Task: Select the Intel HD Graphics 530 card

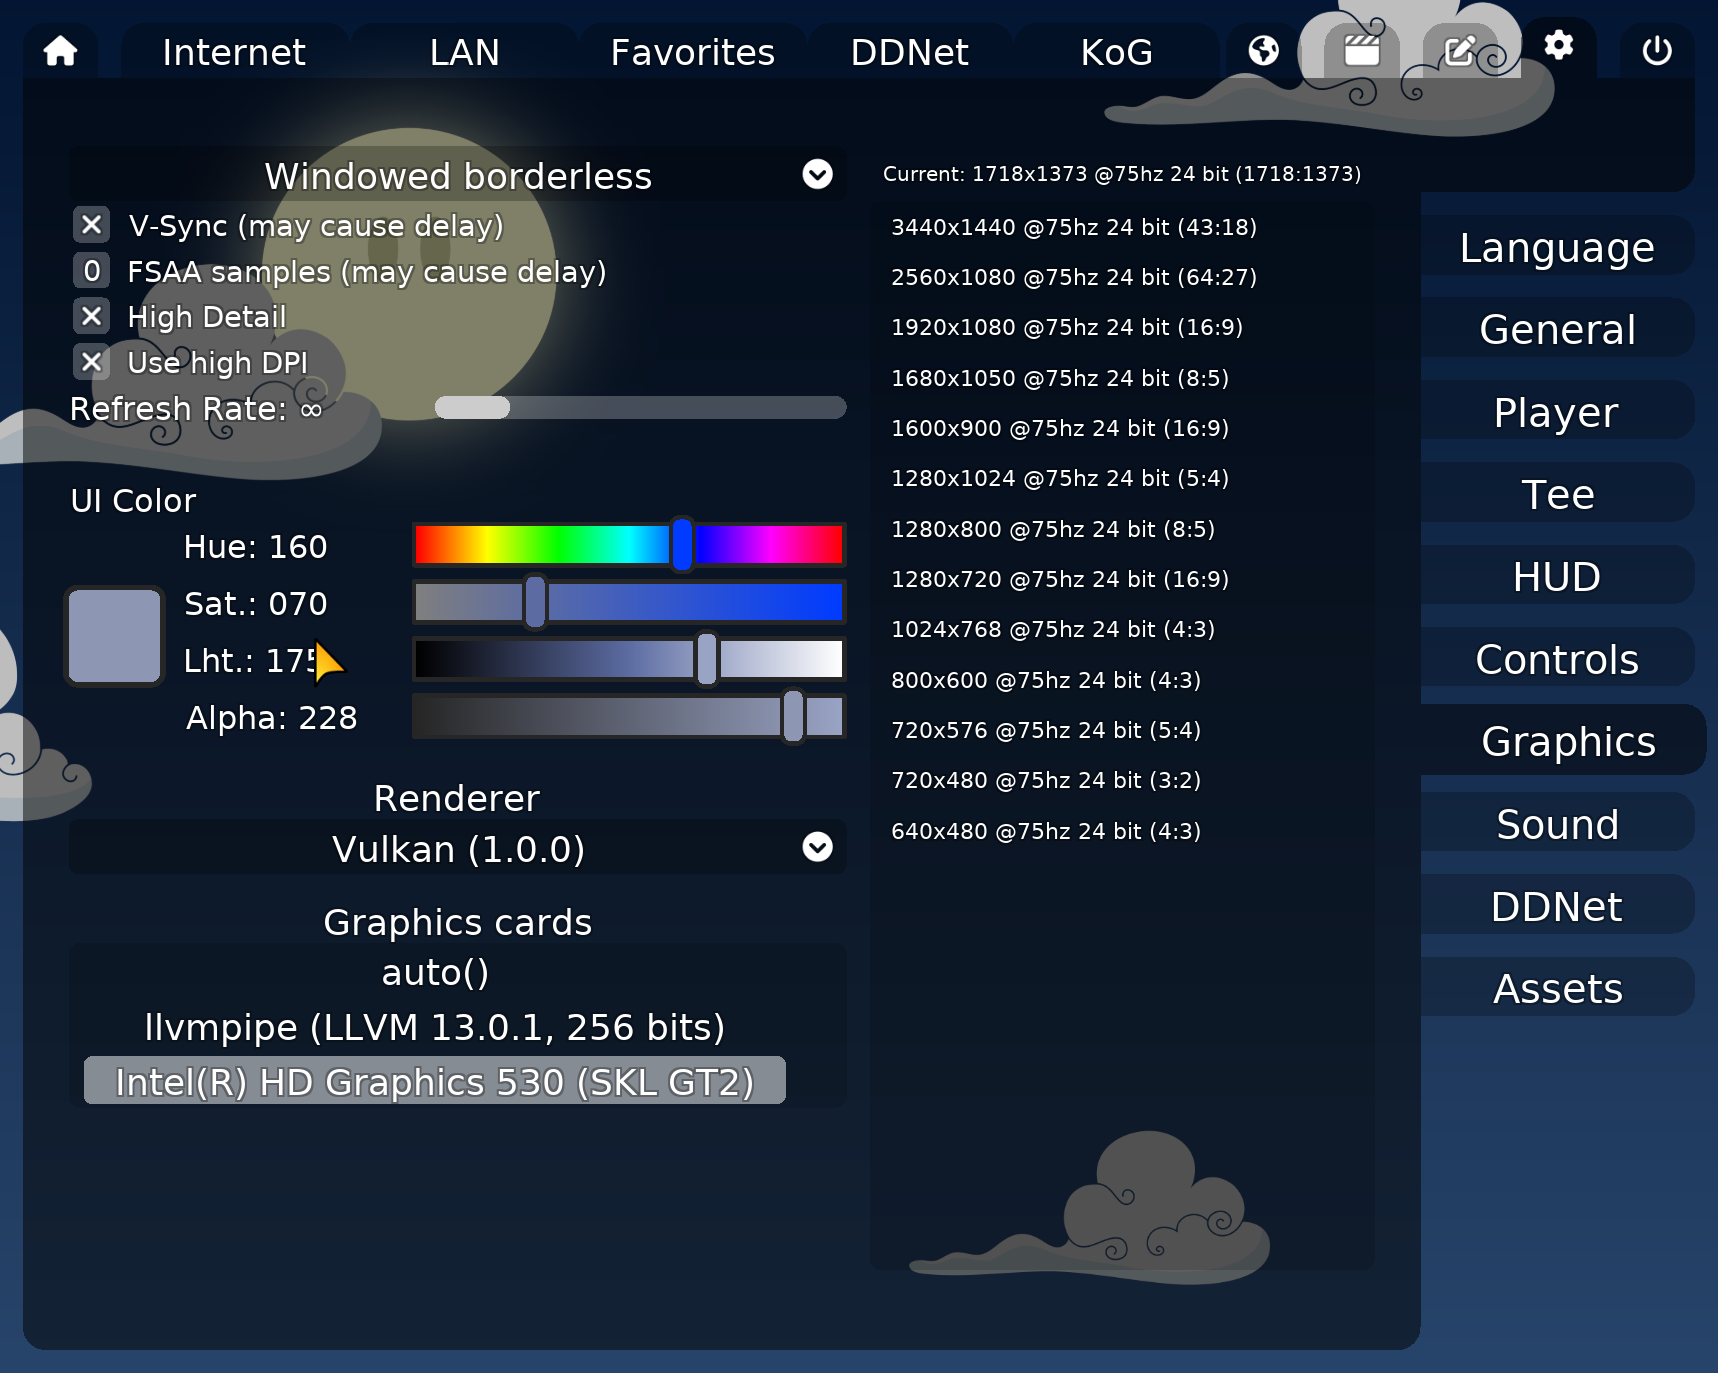Action: click(x=436, y=1081)
